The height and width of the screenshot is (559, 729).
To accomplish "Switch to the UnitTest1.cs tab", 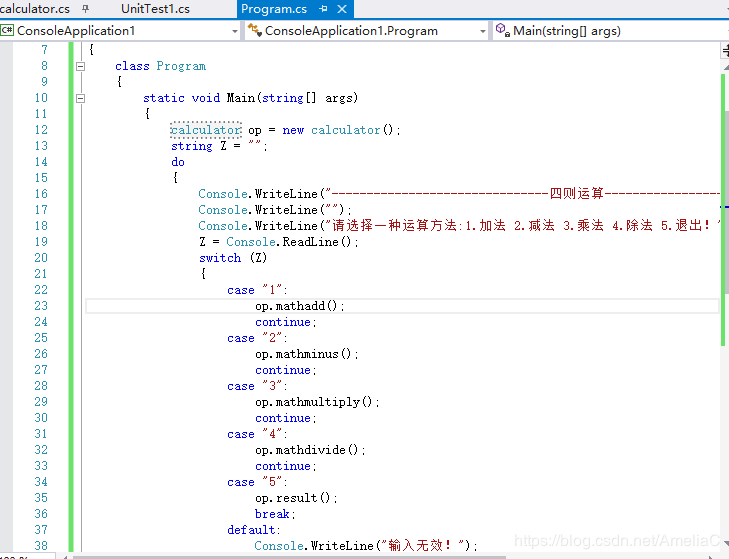I will [155, 9].
